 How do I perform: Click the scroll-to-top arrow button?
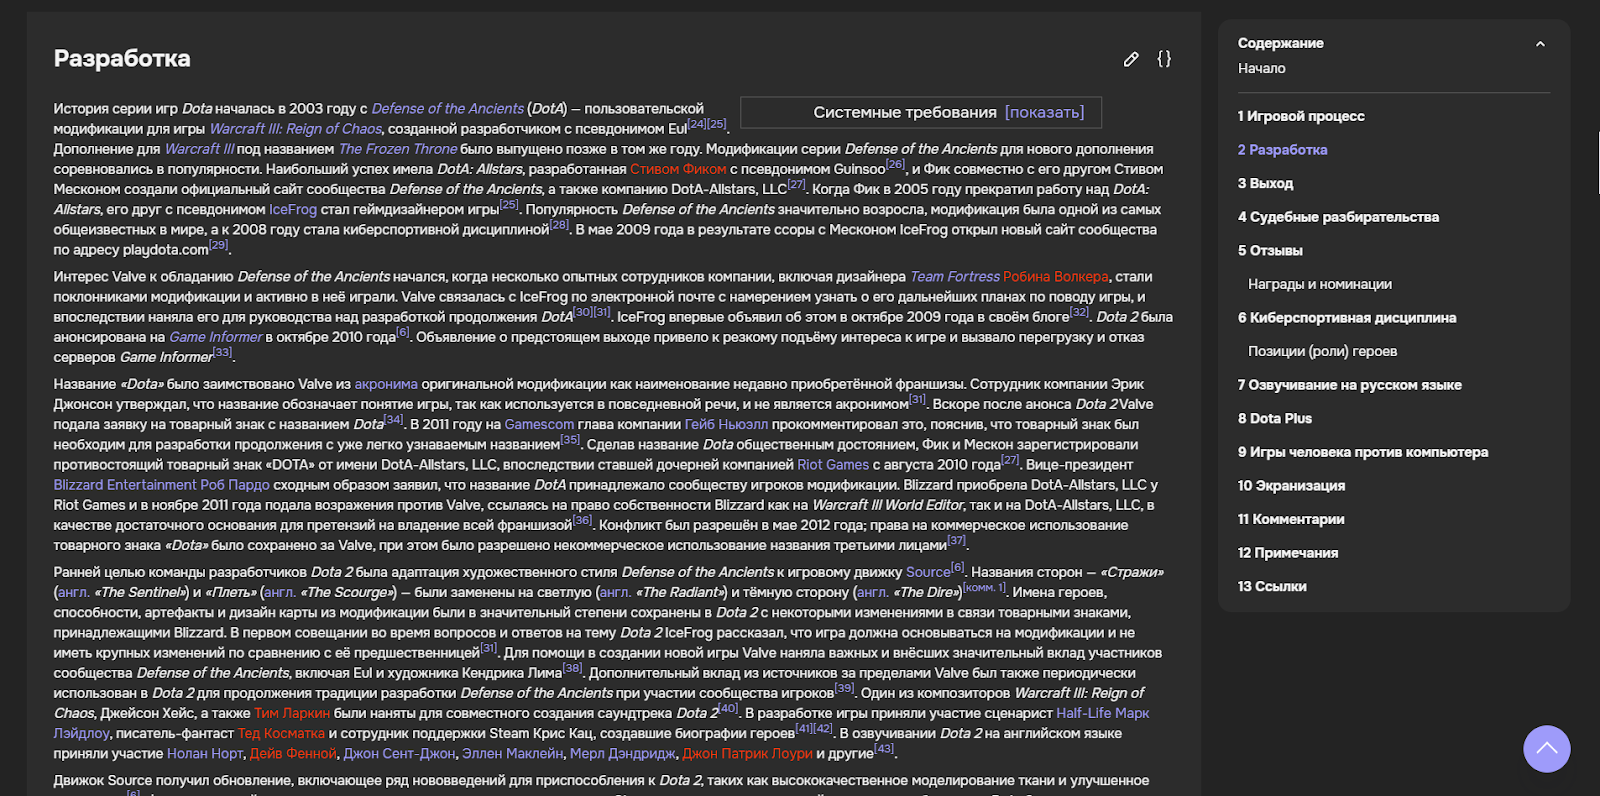point(1547,749)
